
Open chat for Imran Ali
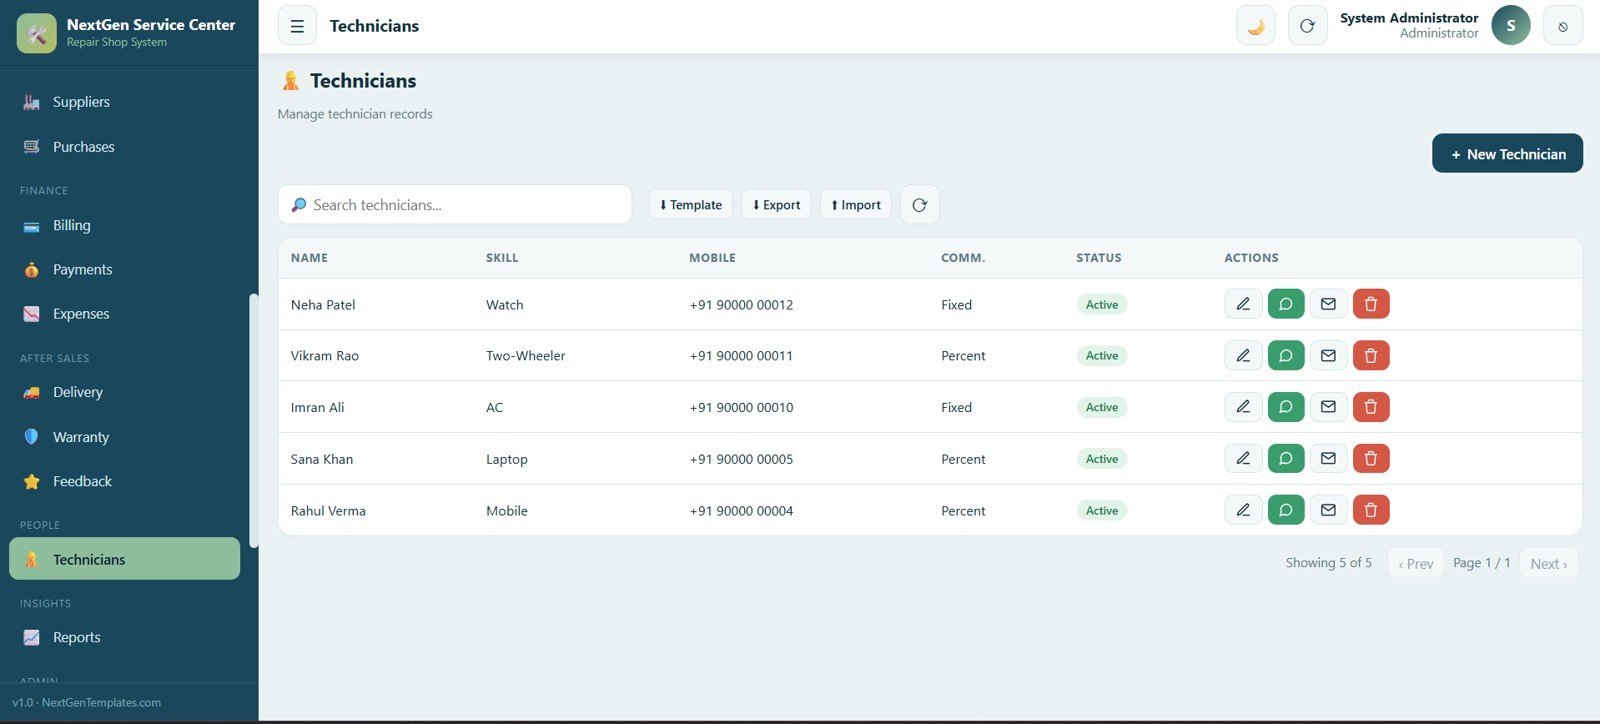tap(1286, 407)
